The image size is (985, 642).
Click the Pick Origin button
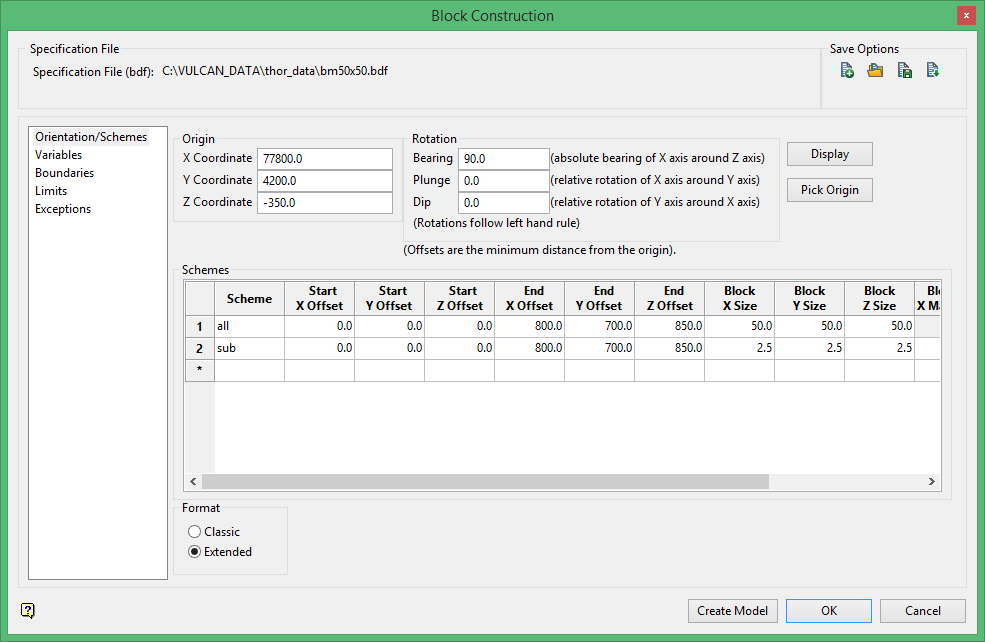pos(829,190)
